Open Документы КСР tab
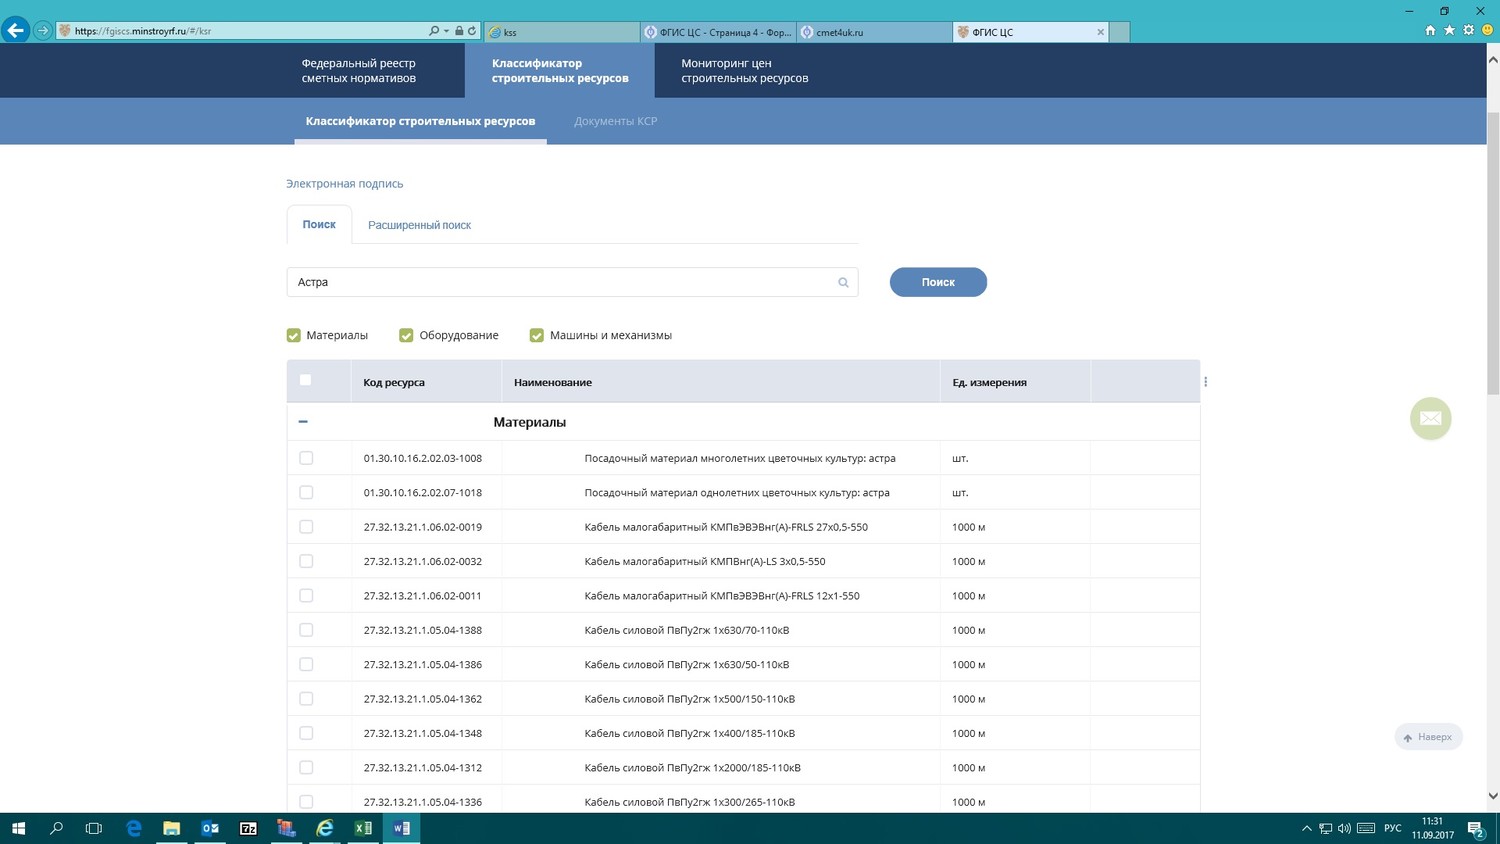Viewport: 1500px width, 844px height. coord(615,121)
